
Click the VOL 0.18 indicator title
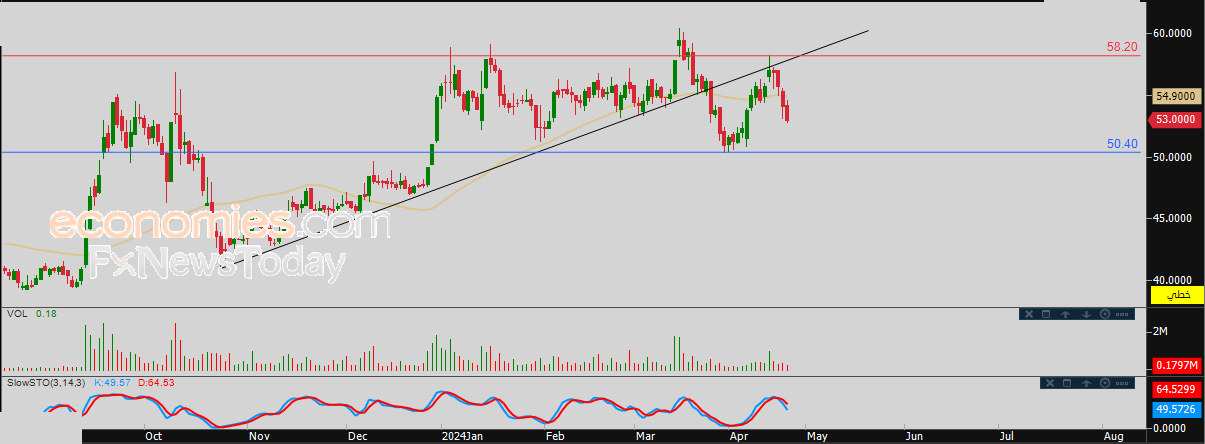(31, 314)
